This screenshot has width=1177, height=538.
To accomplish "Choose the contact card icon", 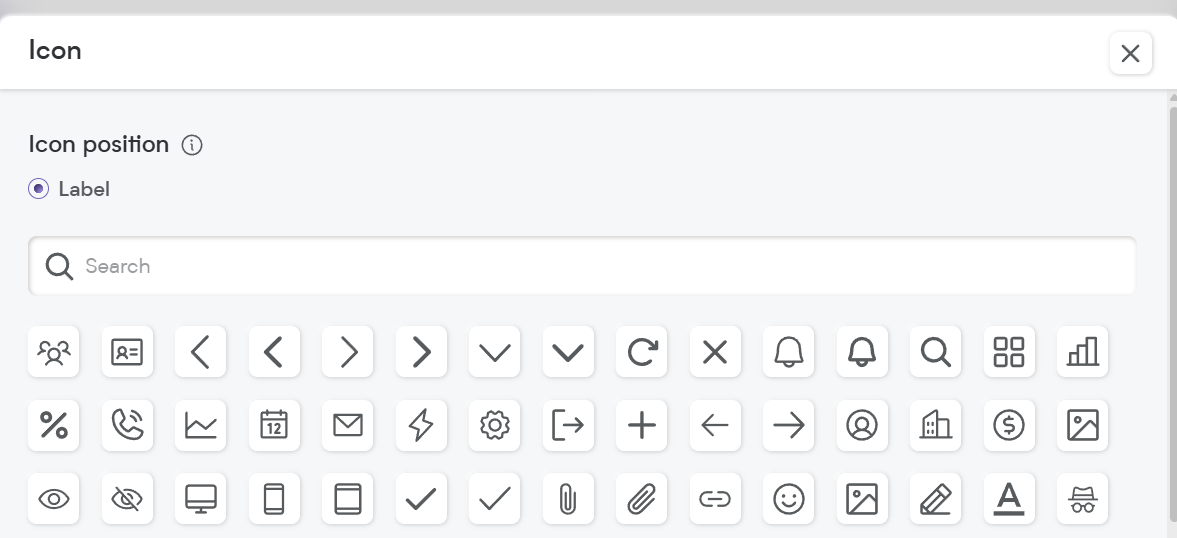I will pyautogui.click(x=127, y=351).
